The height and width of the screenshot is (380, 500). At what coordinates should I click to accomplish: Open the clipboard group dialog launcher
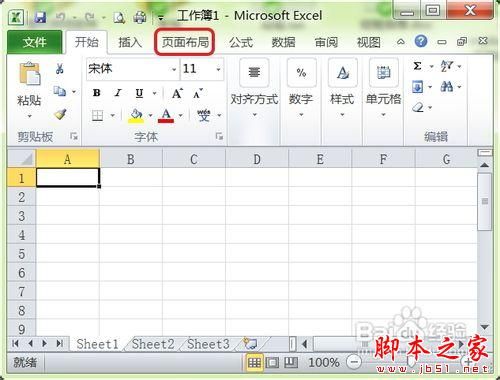pyautogui.click(x=74, y=136)
